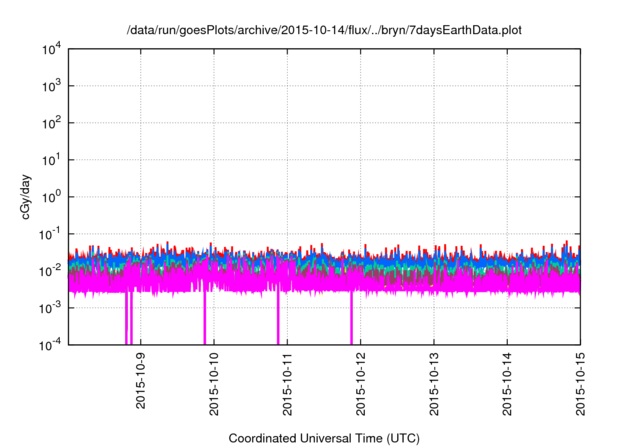This screenshot has height=448, width=640.
Task: Click the 2015-10-10 date tick label
Action: tap(214, 384)
